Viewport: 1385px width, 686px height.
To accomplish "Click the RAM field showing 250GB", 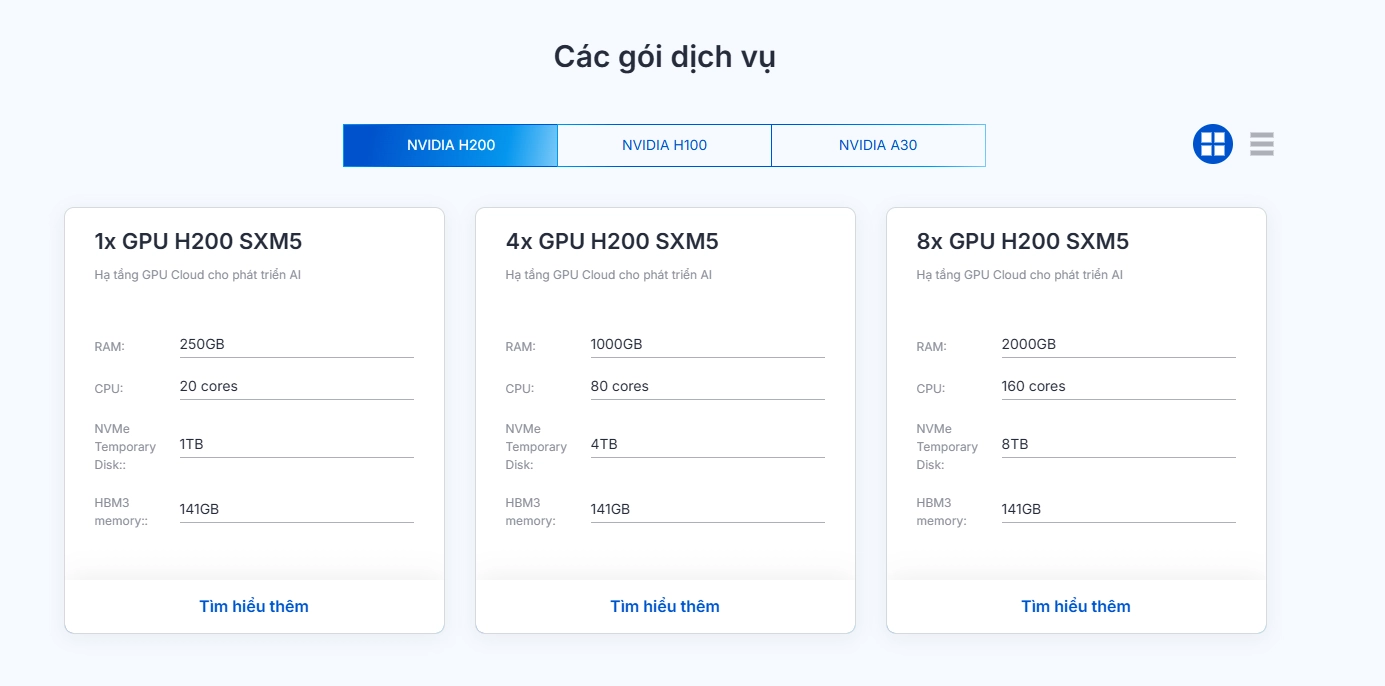I will [296, 343].
